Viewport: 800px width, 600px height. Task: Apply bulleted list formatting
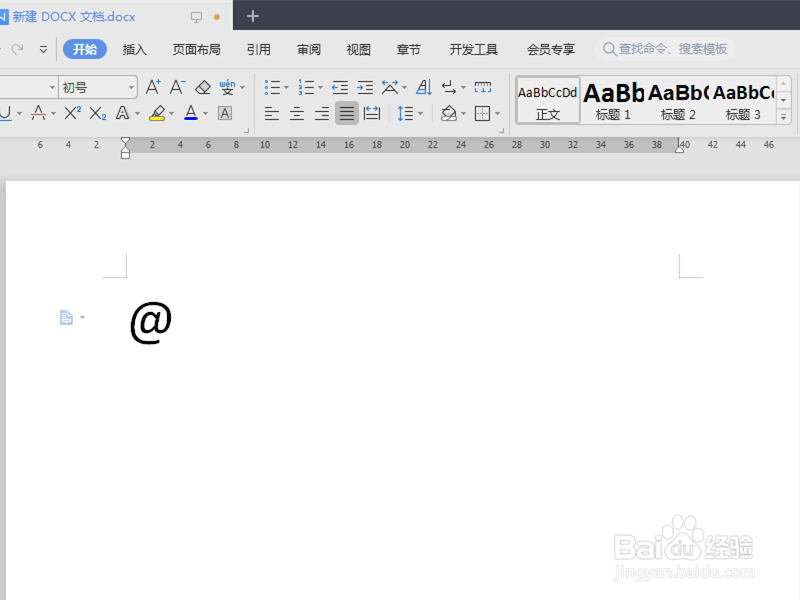[272, 87]
